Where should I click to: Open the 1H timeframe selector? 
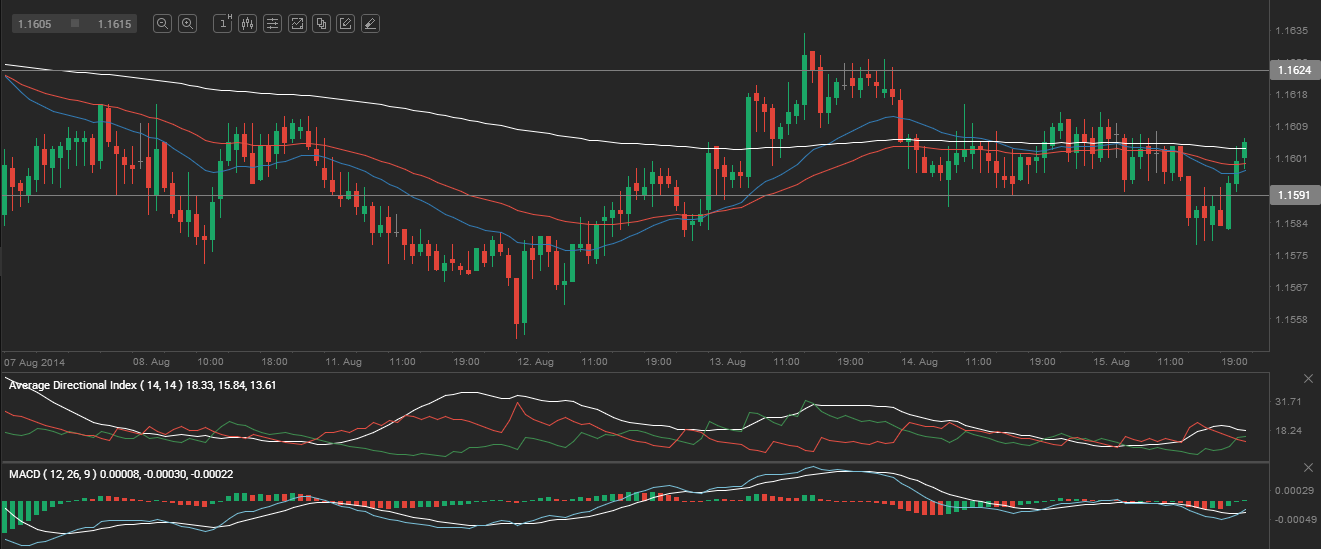coord(224,23)
